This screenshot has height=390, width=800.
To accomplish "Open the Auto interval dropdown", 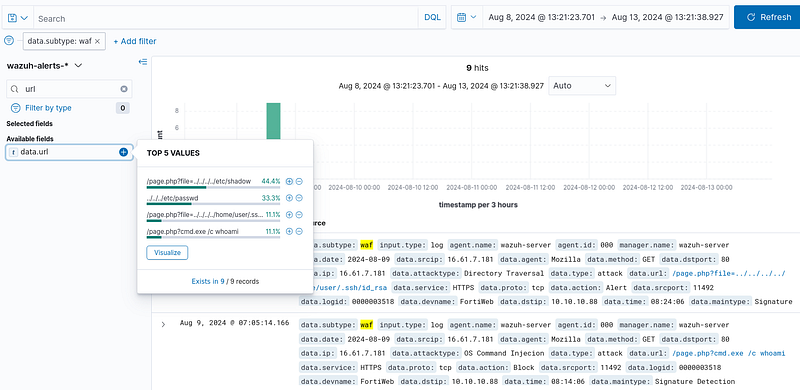I will point(582,86).
